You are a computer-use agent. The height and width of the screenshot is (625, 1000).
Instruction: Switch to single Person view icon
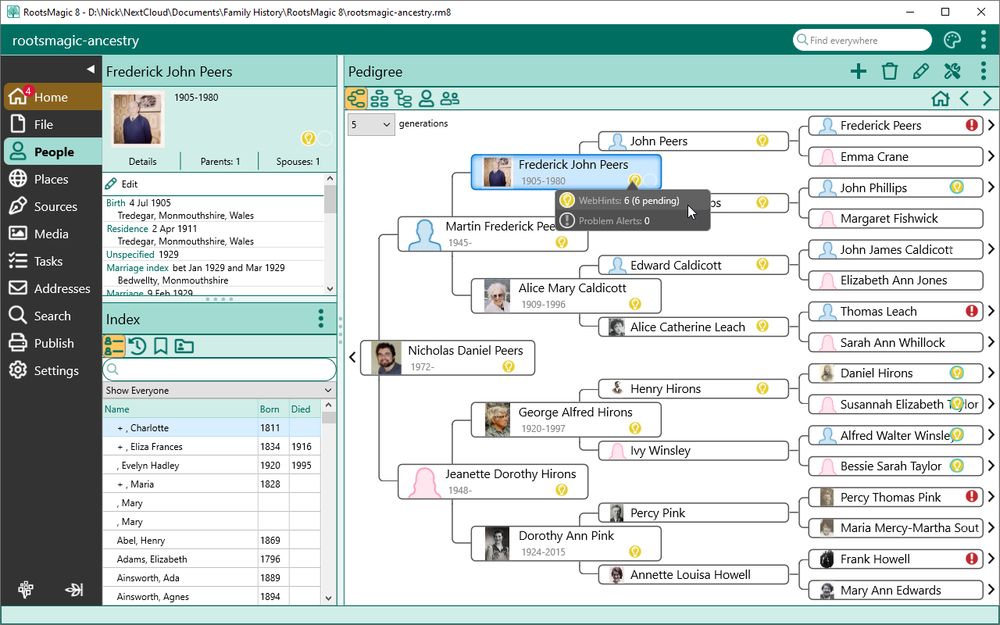[426, 99]
